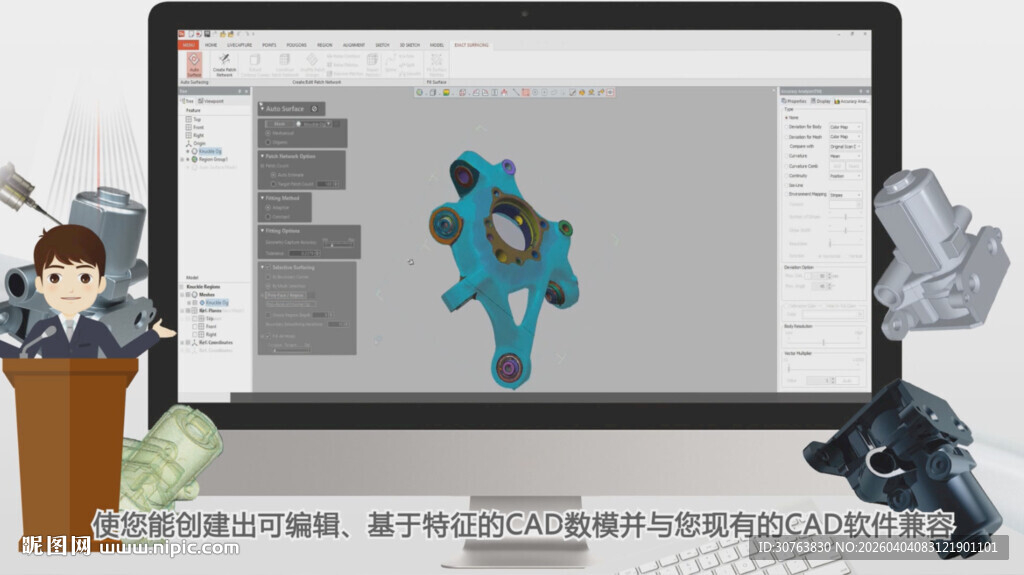Screen dimensions: 1024x575
Task: Switch to the Properties tab
Action: point(794,101)
